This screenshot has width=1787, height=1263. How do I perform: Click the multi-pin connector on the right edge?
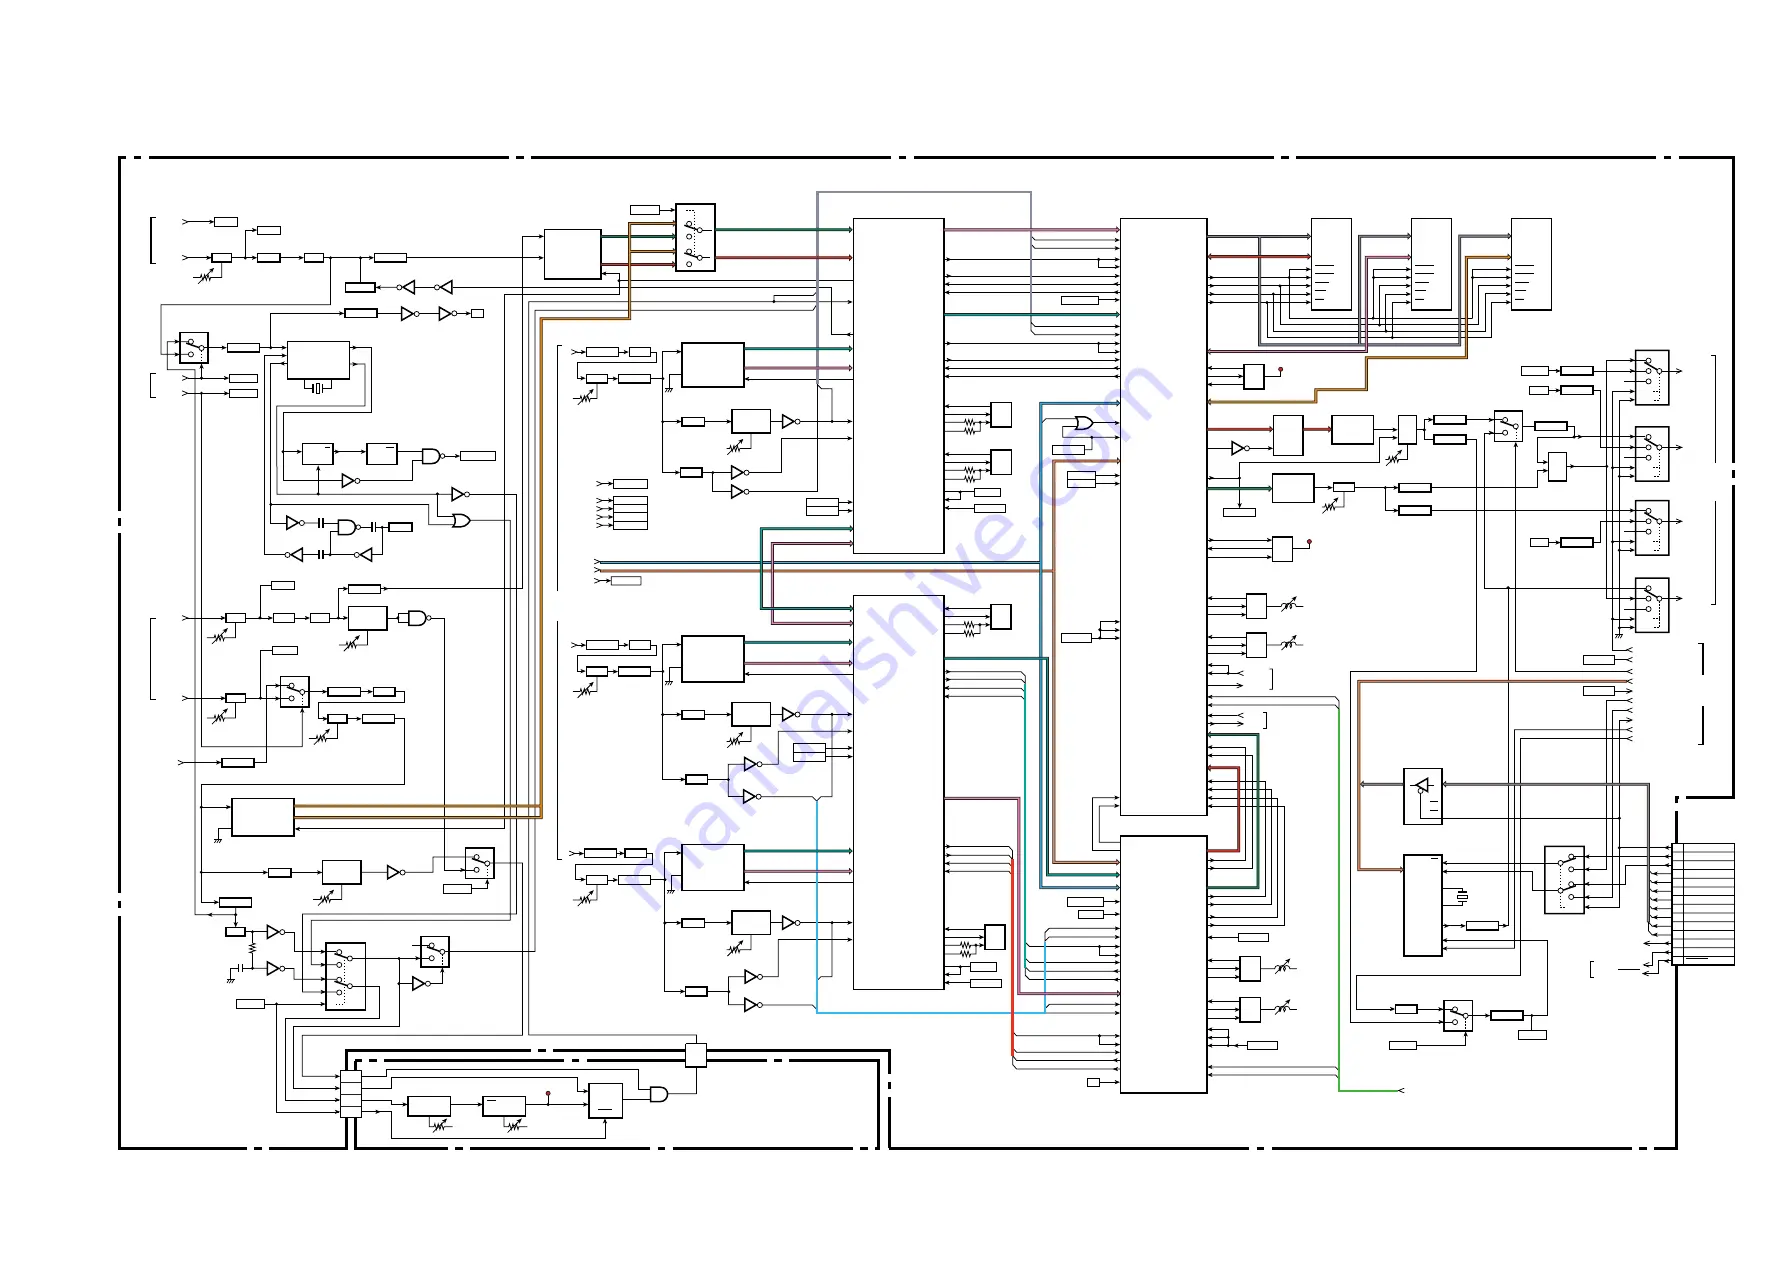(x=1703, y=904)
